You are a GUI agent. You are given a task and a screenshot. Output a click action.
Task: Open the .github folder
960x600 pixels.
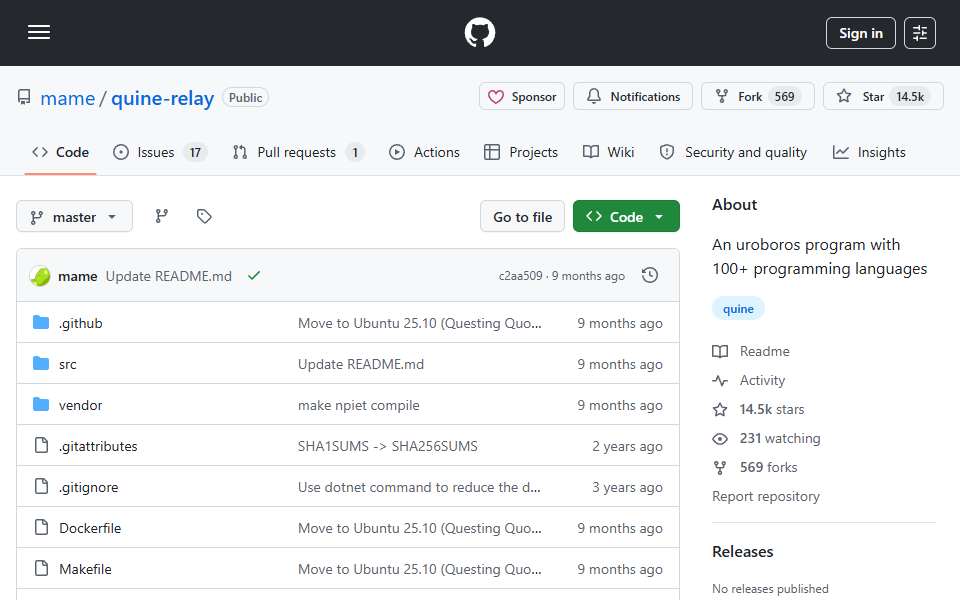tap(80, 323)
